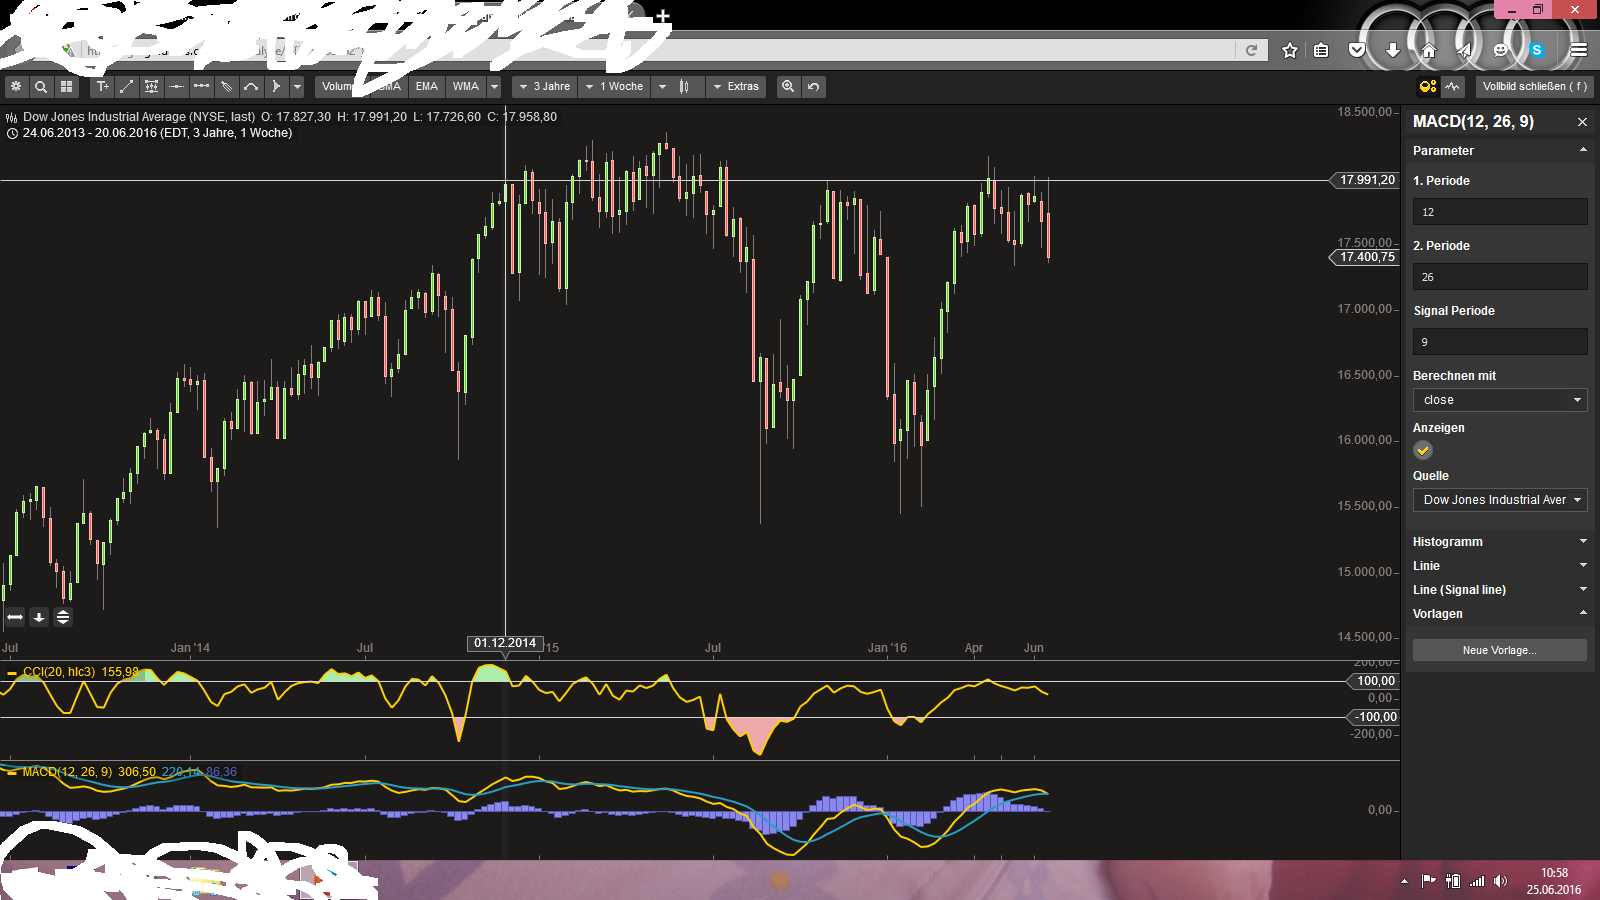
Task: Click the Pocket save icon
Action: pos(1357,50)
